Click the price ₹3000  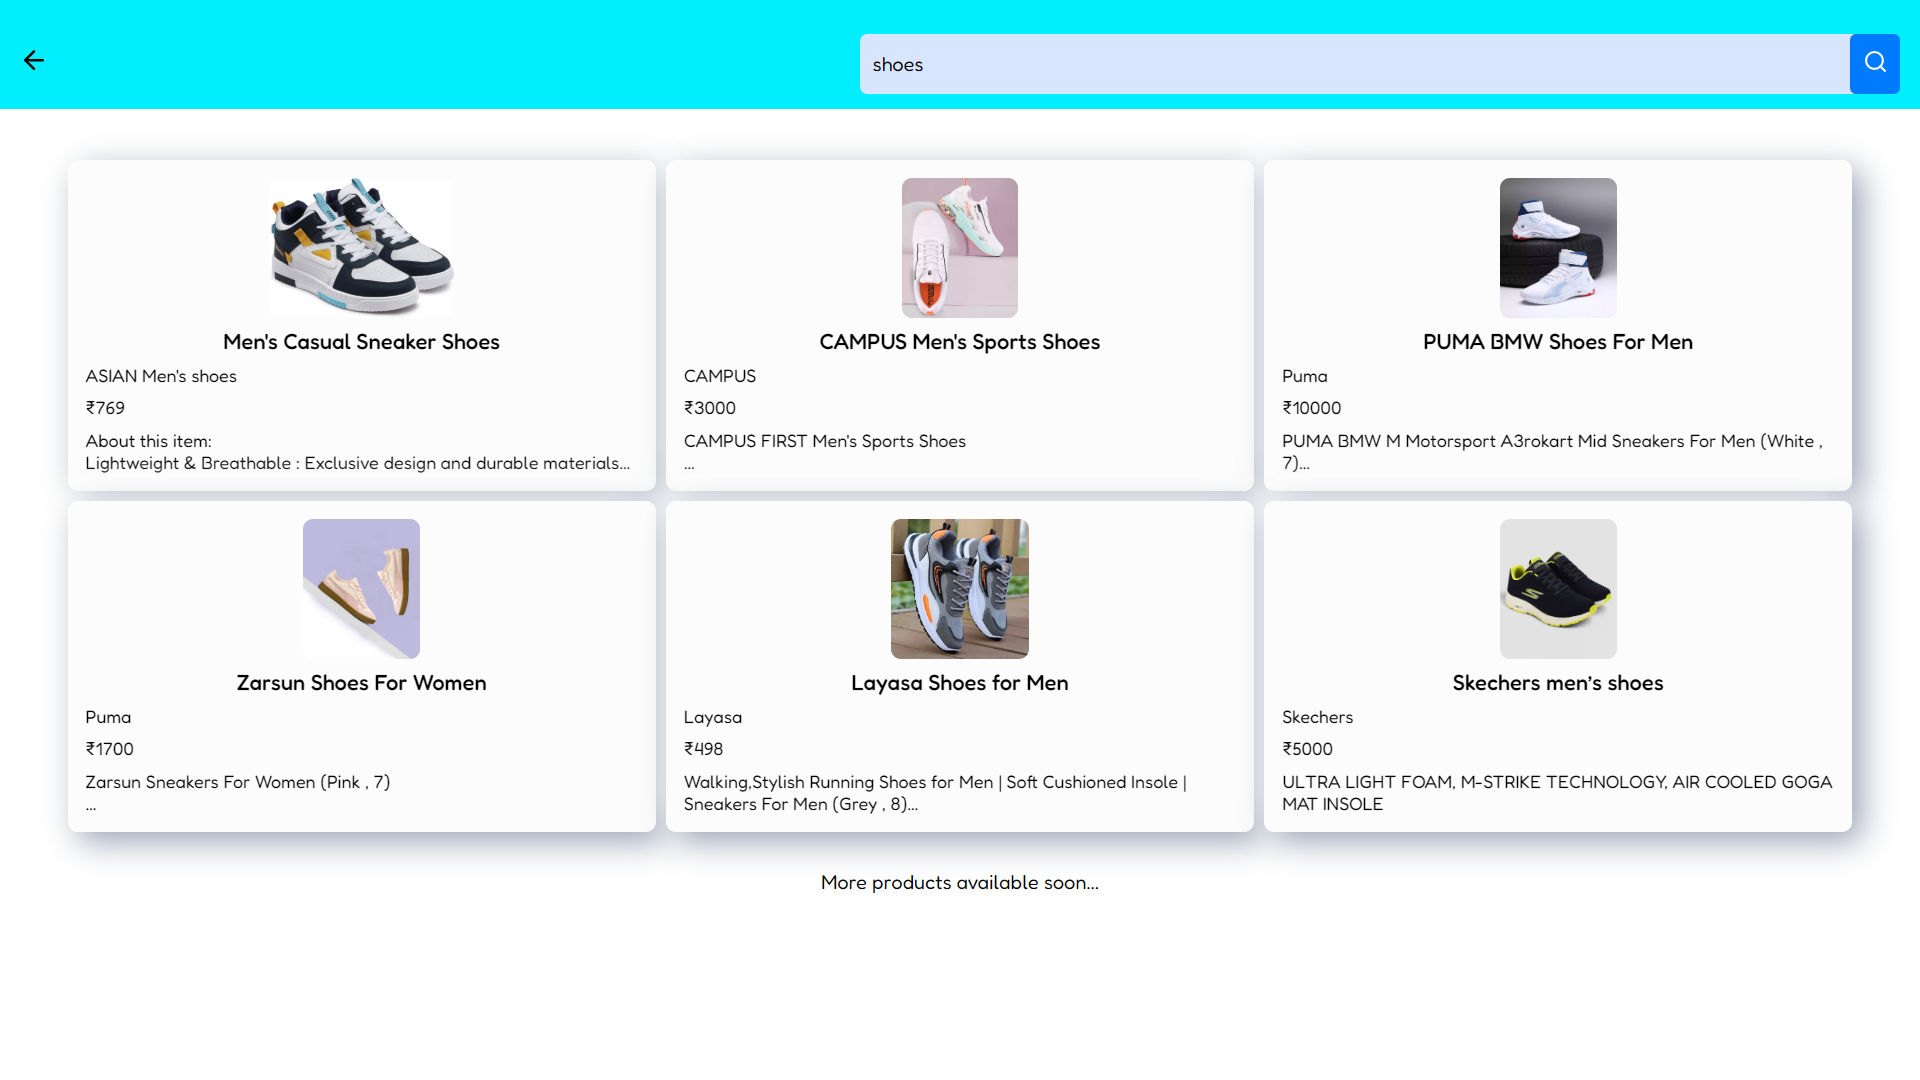[x=710, y=408]
